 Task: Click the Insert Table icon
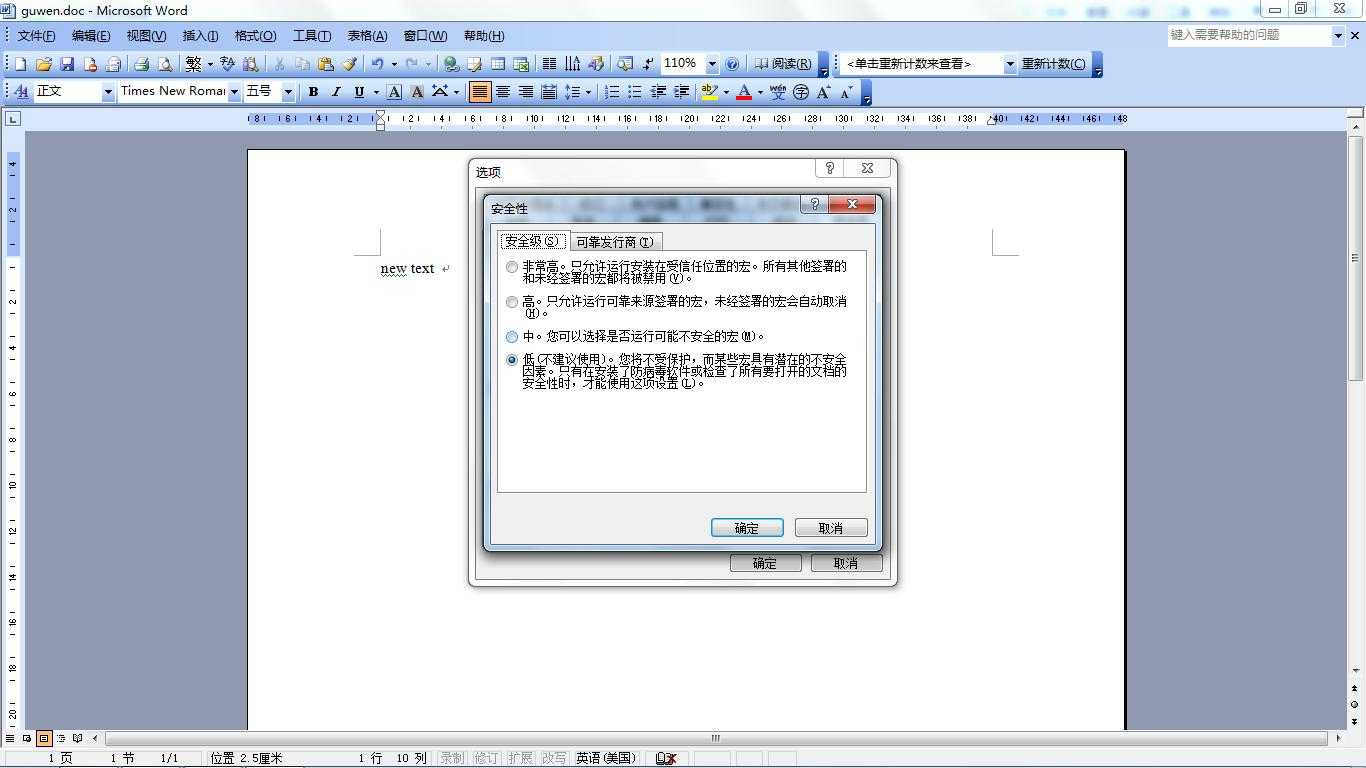pos(498,64)
